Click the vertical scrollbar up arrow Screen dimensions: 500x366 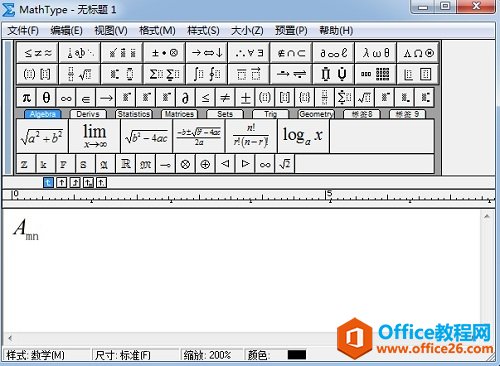pos(487,217)
